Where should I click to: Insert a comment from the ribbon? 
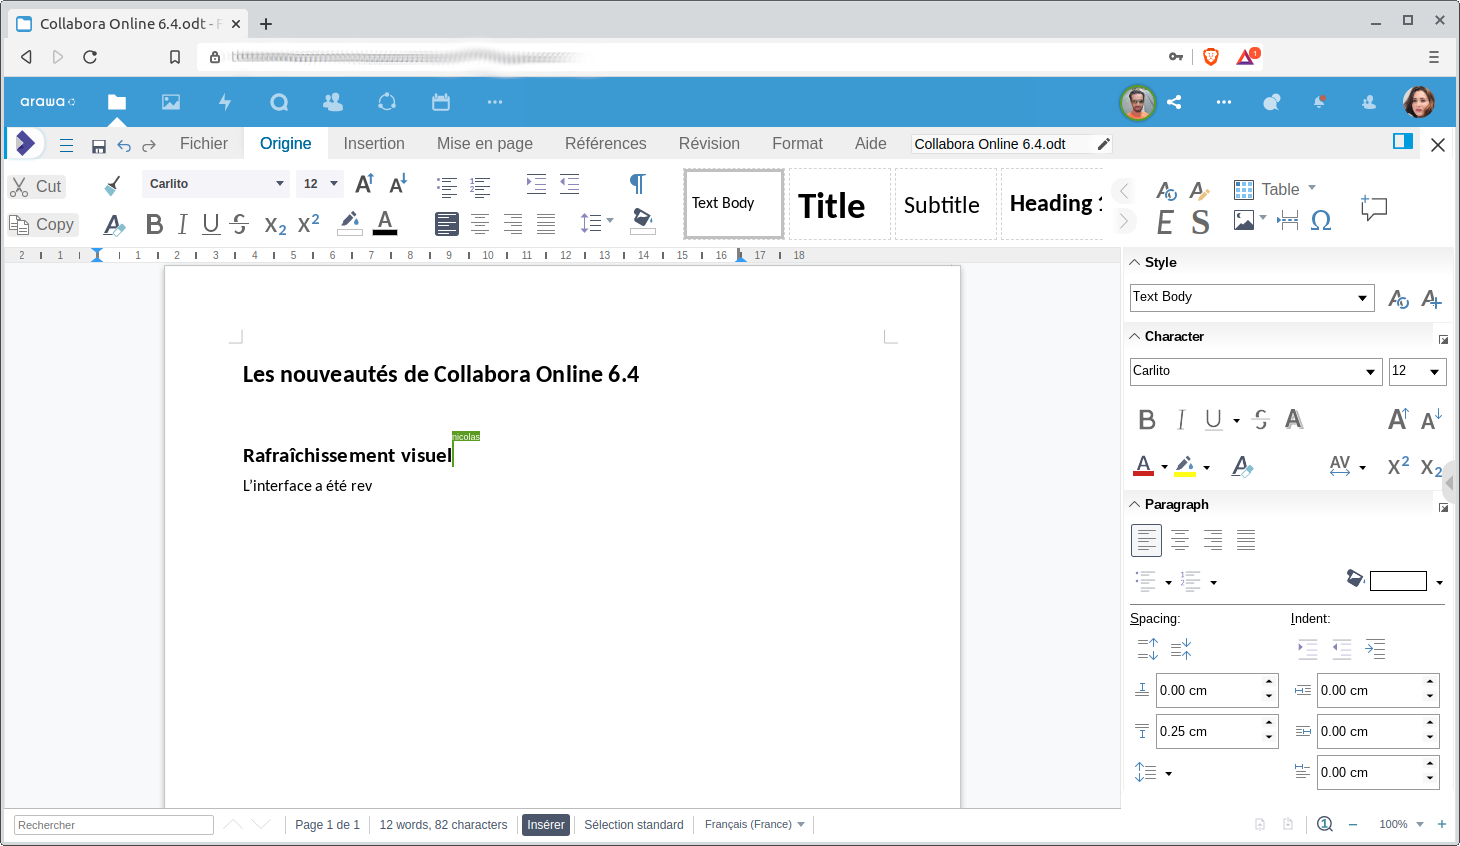pyautogui.click(x=1374, y=207)
